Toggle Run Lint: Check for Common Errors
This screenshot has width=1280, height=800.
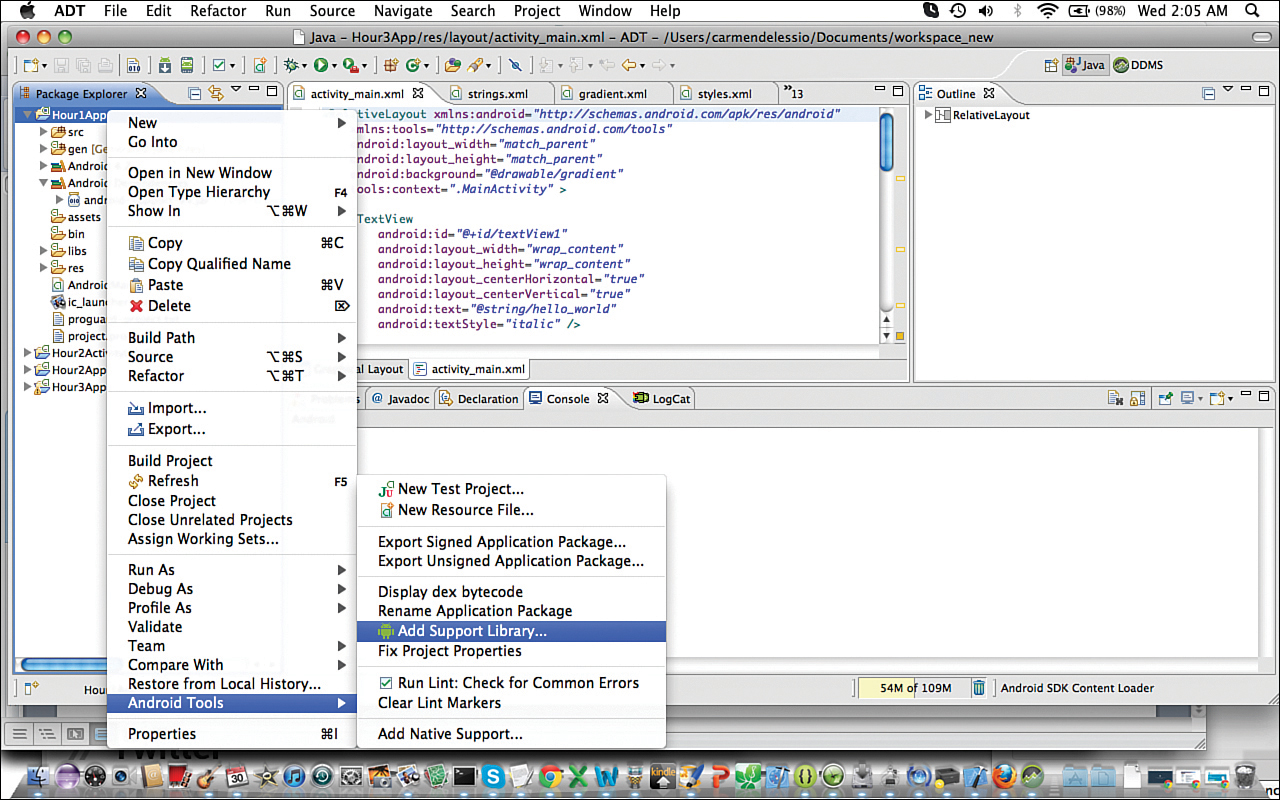coord(507,683)
